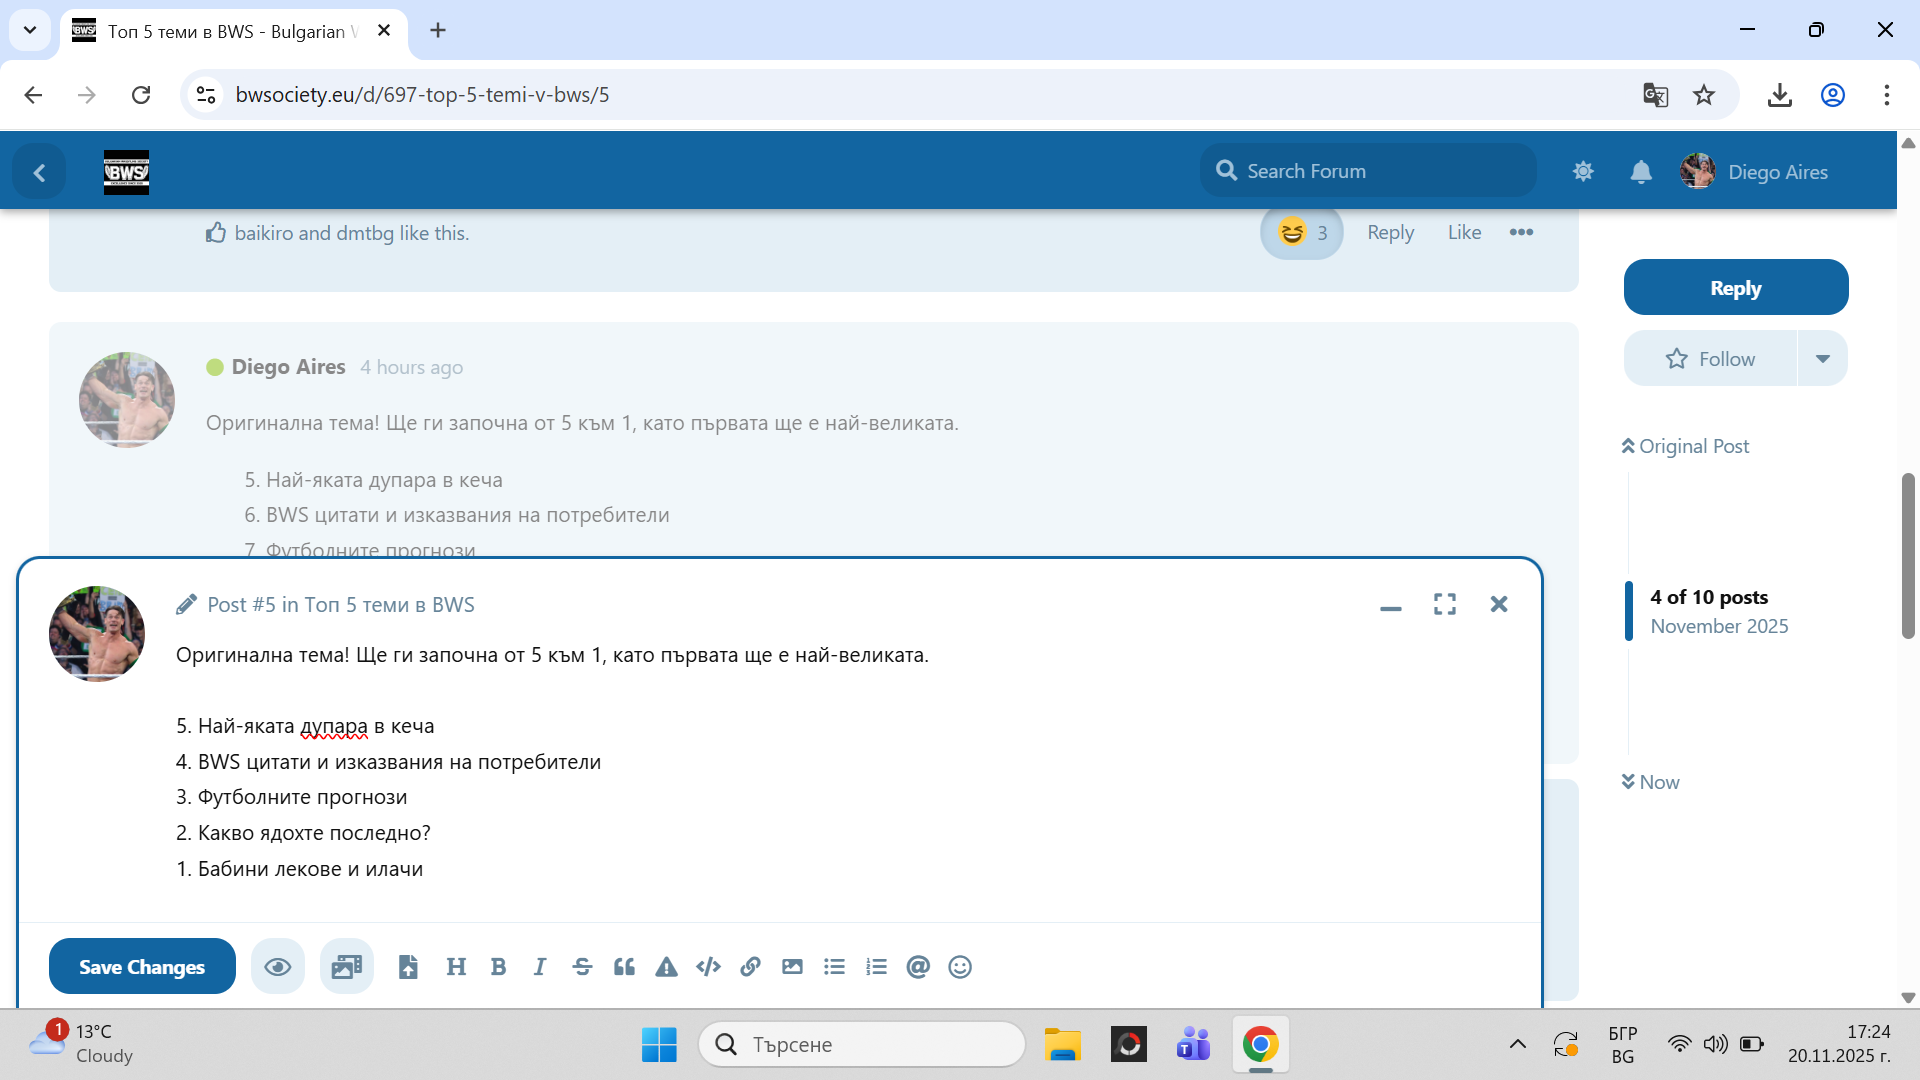
Task: Jump to Original Post in scrubber
Action: coord(1685,447)
